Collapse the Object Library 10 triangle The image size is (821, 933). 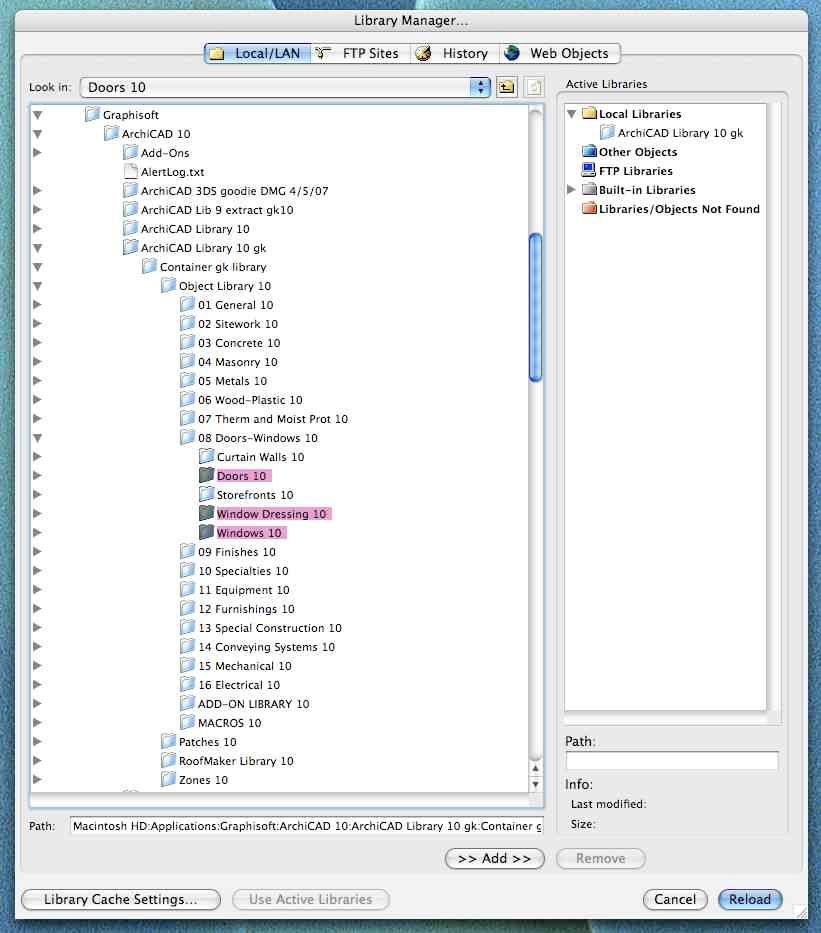(x=37, y=286)
